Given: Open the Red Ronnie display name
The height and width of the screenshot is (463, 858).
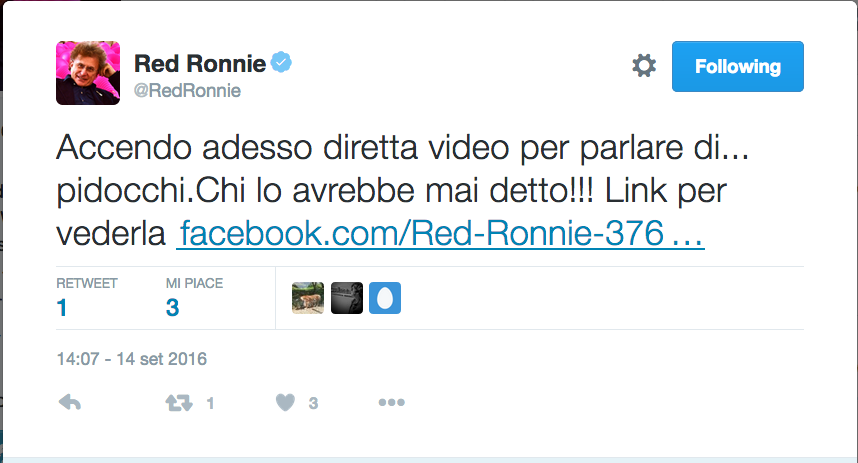Looking at the screenshot, I should [200, 64].
